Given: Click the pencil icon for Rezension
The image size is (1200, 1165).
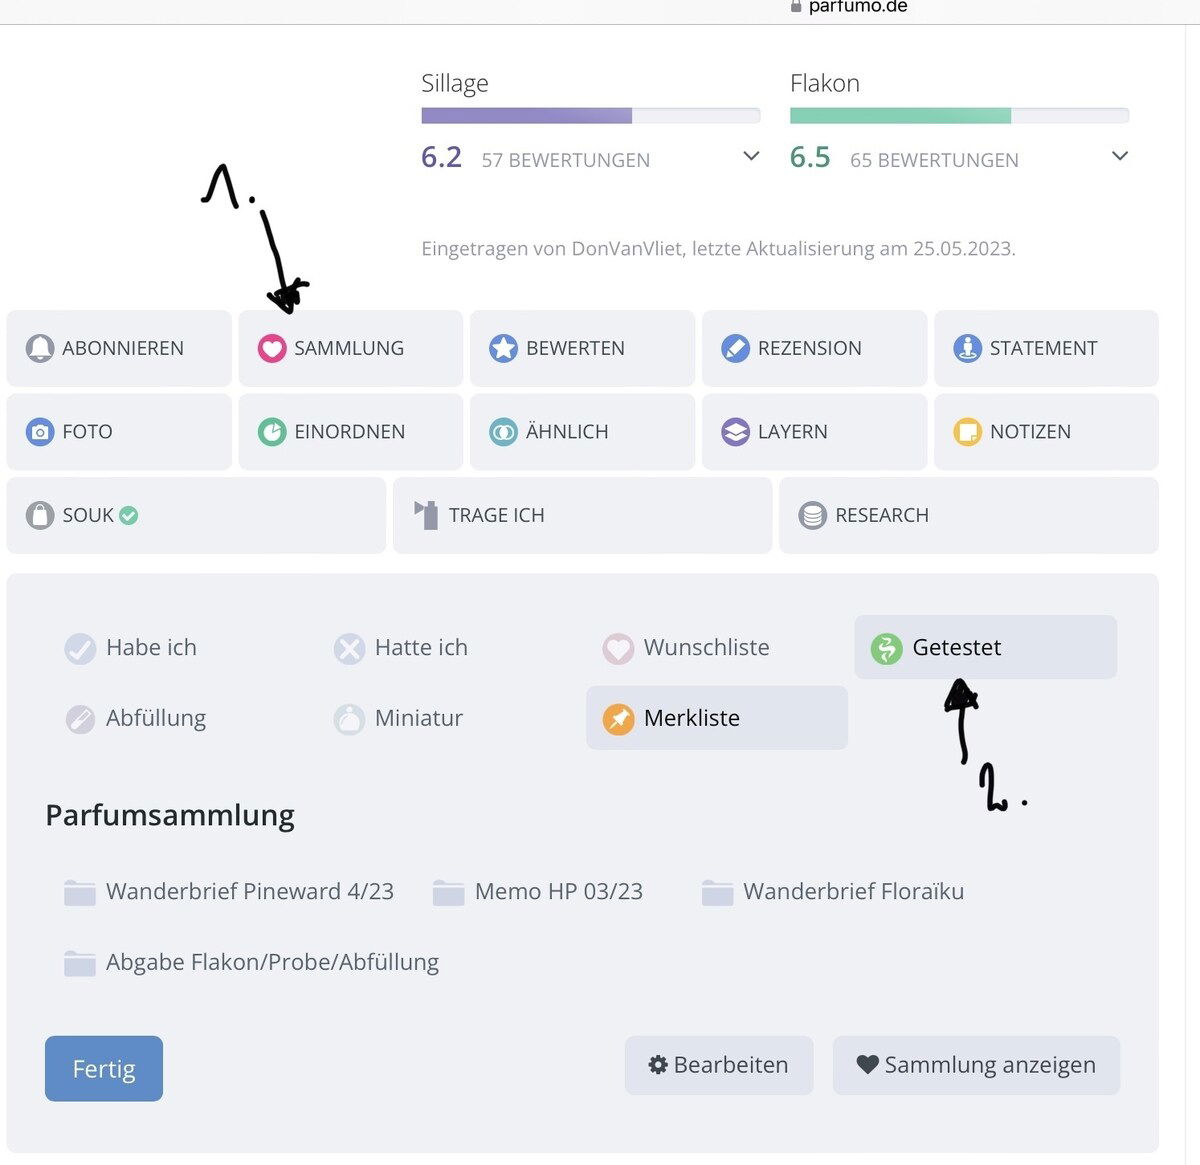Looking at the screenshot, I should pos(735,348).
